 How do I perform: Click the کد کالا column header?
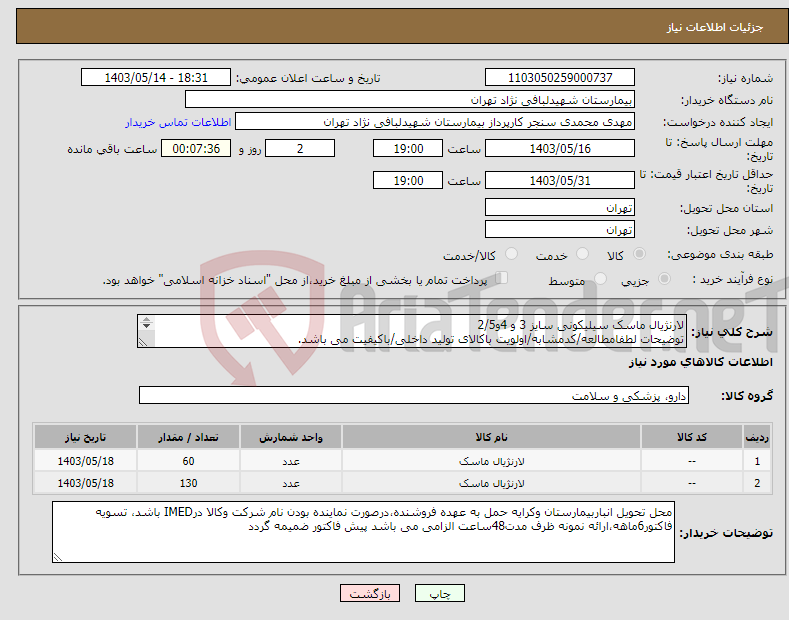pyautogui.click(x=692, y=437)
